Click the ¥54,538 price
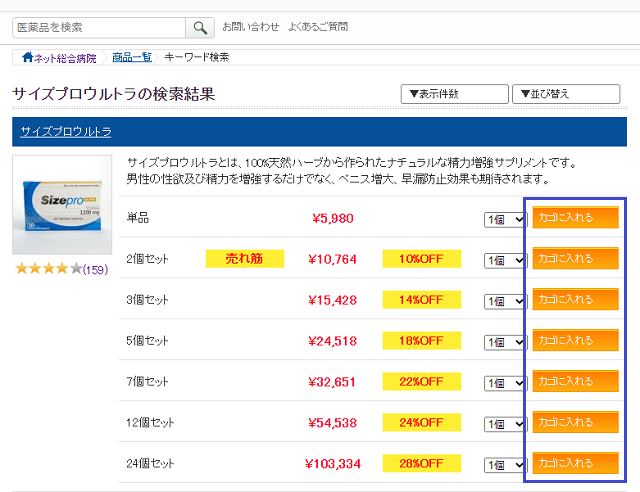 click(333, 423)
